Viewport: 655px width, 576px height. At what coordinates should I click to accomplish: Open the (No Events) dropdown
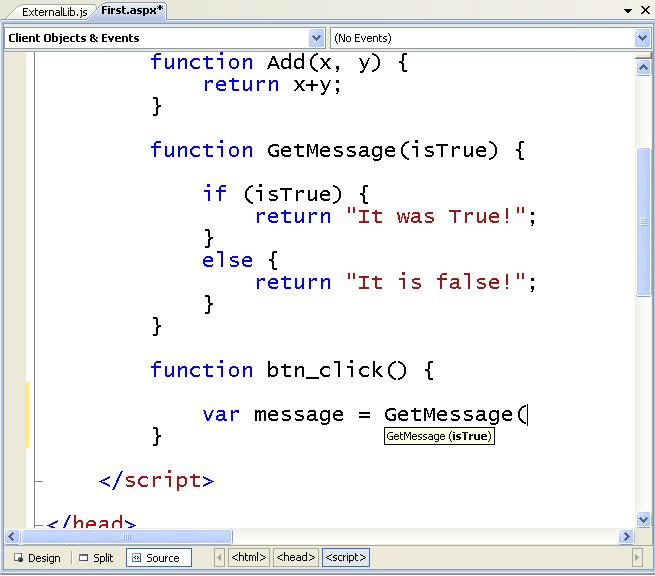[x=642, y=38]
